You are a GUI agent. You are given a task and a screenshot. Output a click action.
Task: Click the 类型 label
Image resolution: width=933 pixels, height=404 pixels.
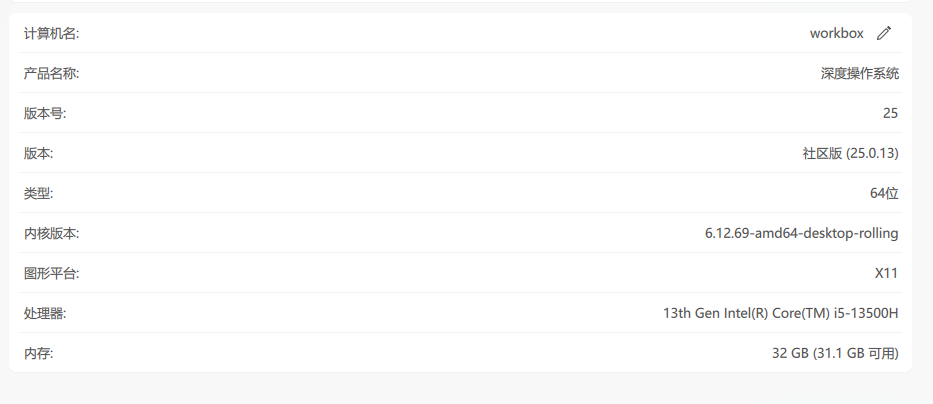point(38,193)
